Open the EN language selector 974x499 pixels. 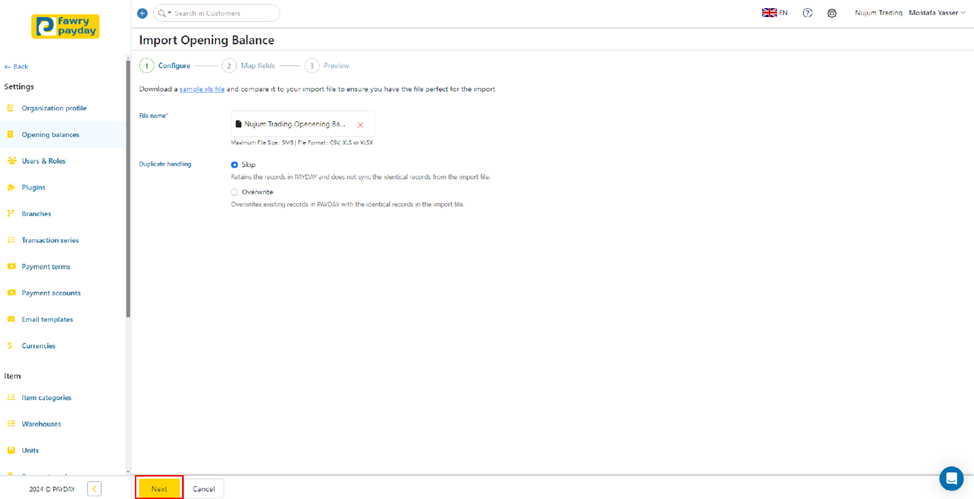(775, 13)
